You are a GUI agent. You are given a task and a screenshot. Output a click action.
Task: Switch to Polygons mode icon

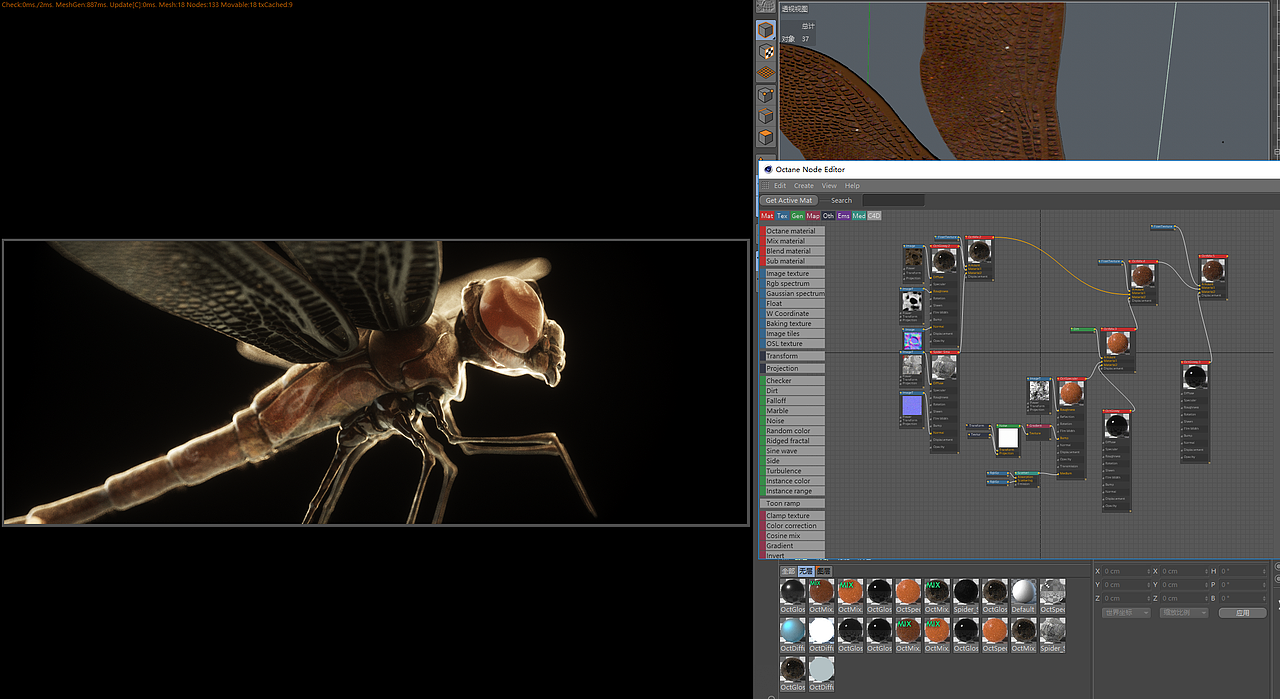coord(765,137)
